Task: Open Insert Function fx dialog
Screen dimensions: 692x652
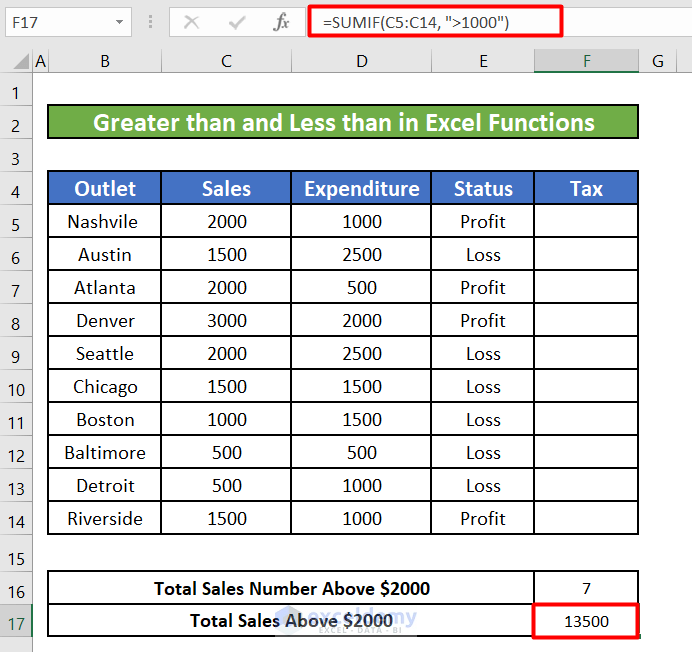Action: pos(281,22)
